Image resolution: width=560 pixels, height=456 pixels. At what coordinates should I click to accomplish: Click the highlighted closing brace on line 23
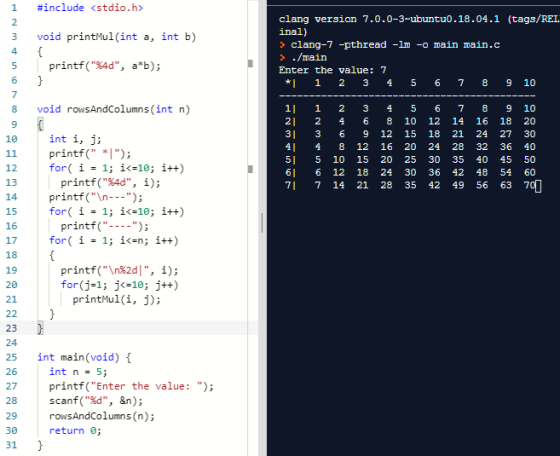pos(40,328)
